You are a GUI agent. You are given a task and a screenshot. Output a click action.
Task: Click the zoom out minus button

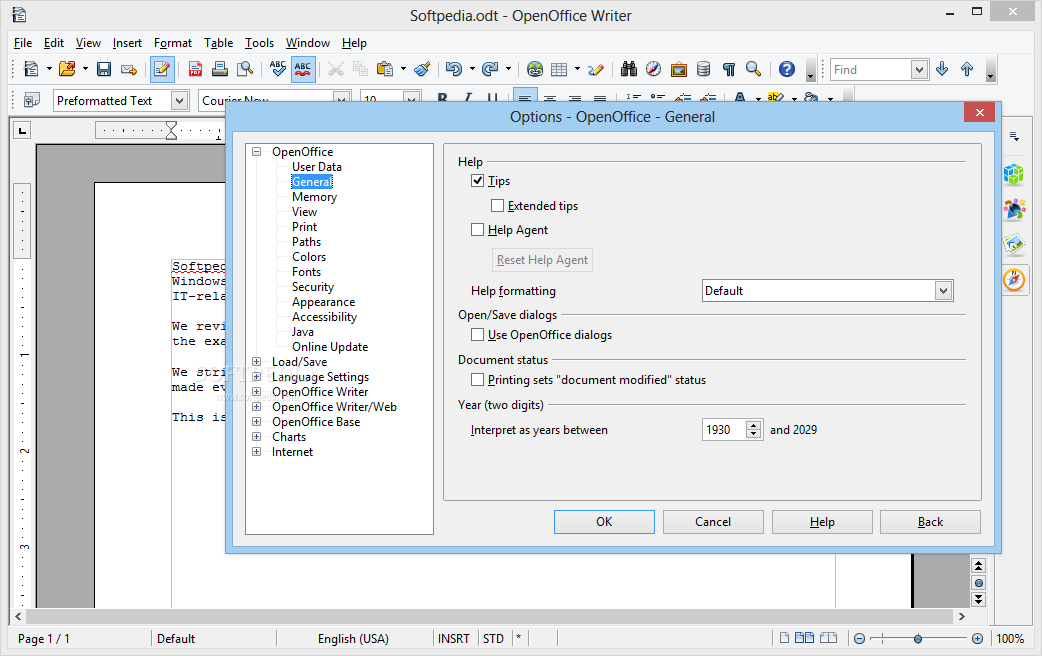pyautogui.click(x=859, y=639)
